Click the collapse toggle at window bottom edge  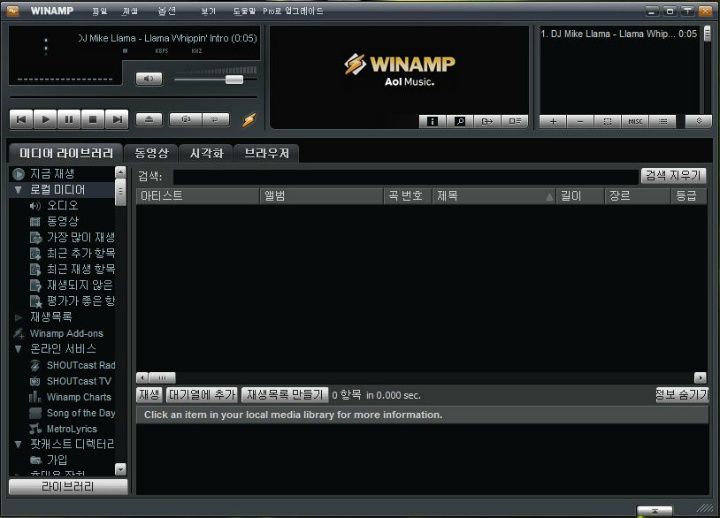point(654,511)
